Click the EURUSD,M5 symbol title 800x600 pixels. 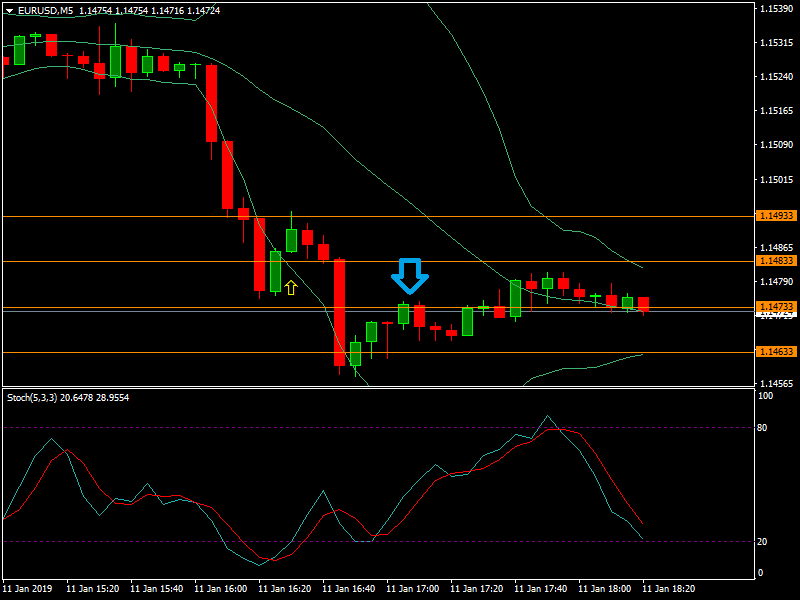[46, 11]
